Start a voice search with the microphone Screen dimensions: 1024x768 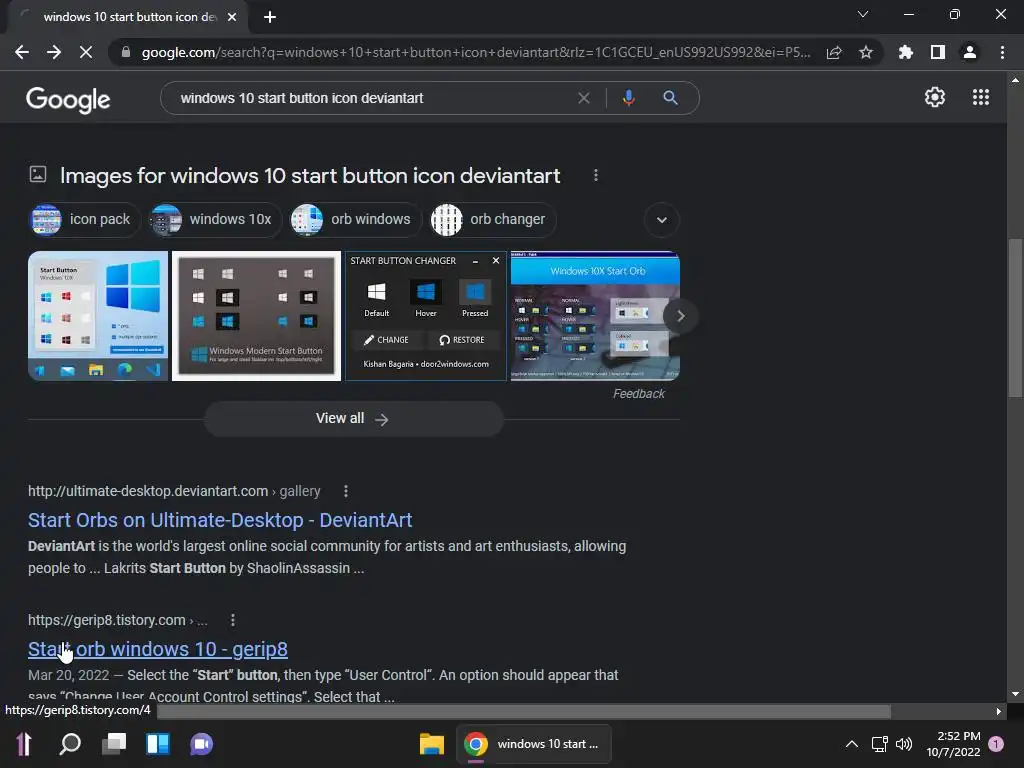(x=628, y=98)
